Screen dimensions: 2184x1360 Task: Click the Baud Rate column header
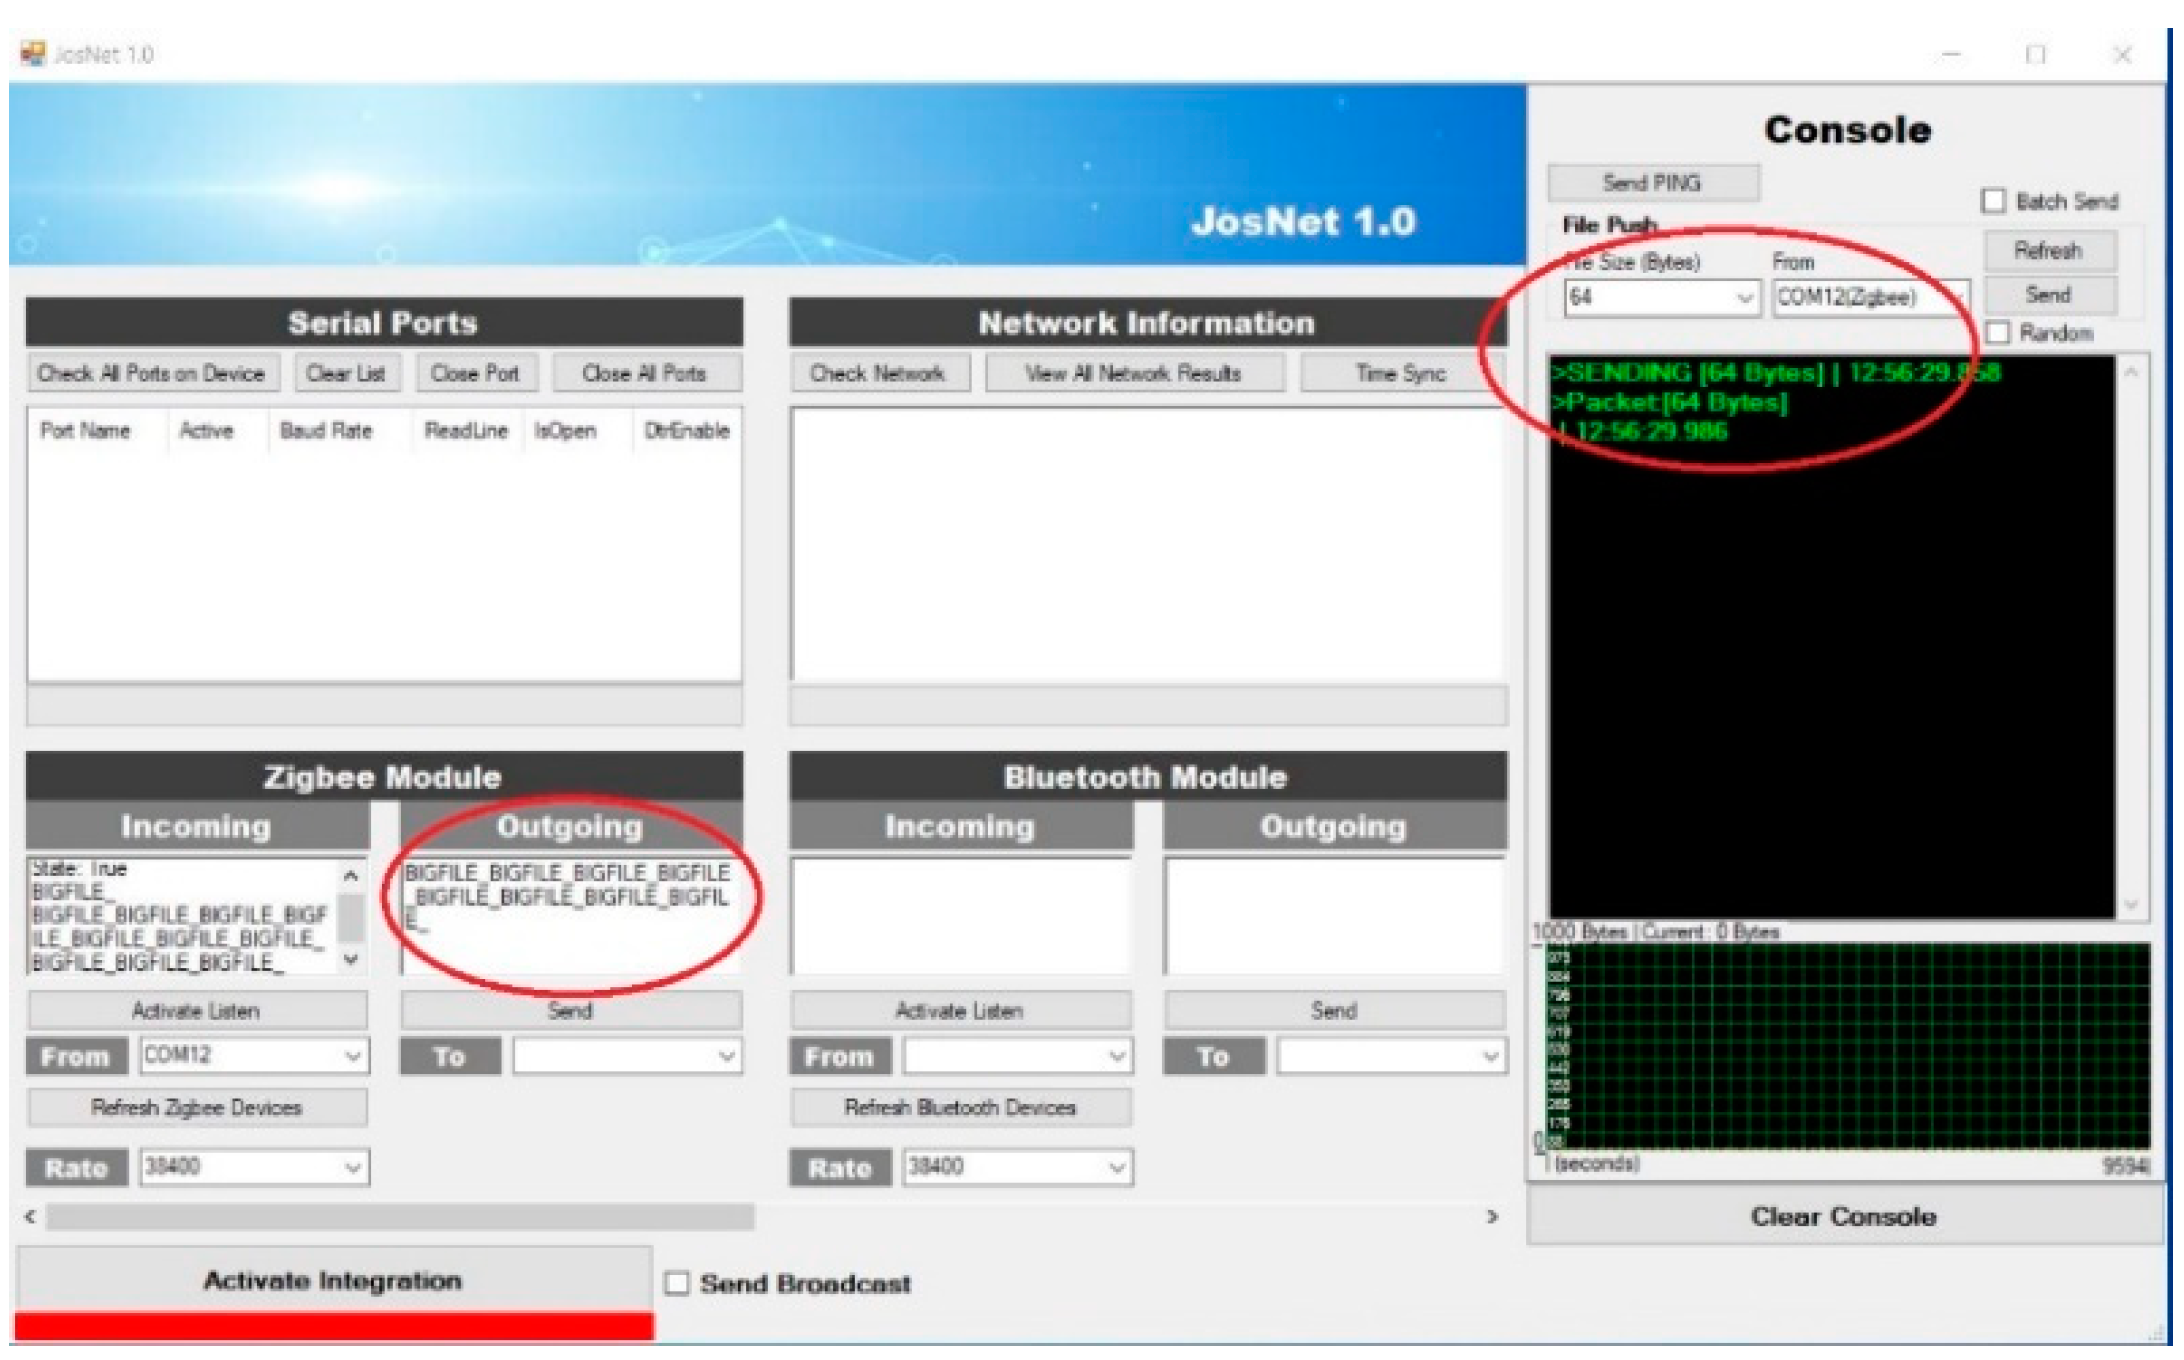coord(326,431)
